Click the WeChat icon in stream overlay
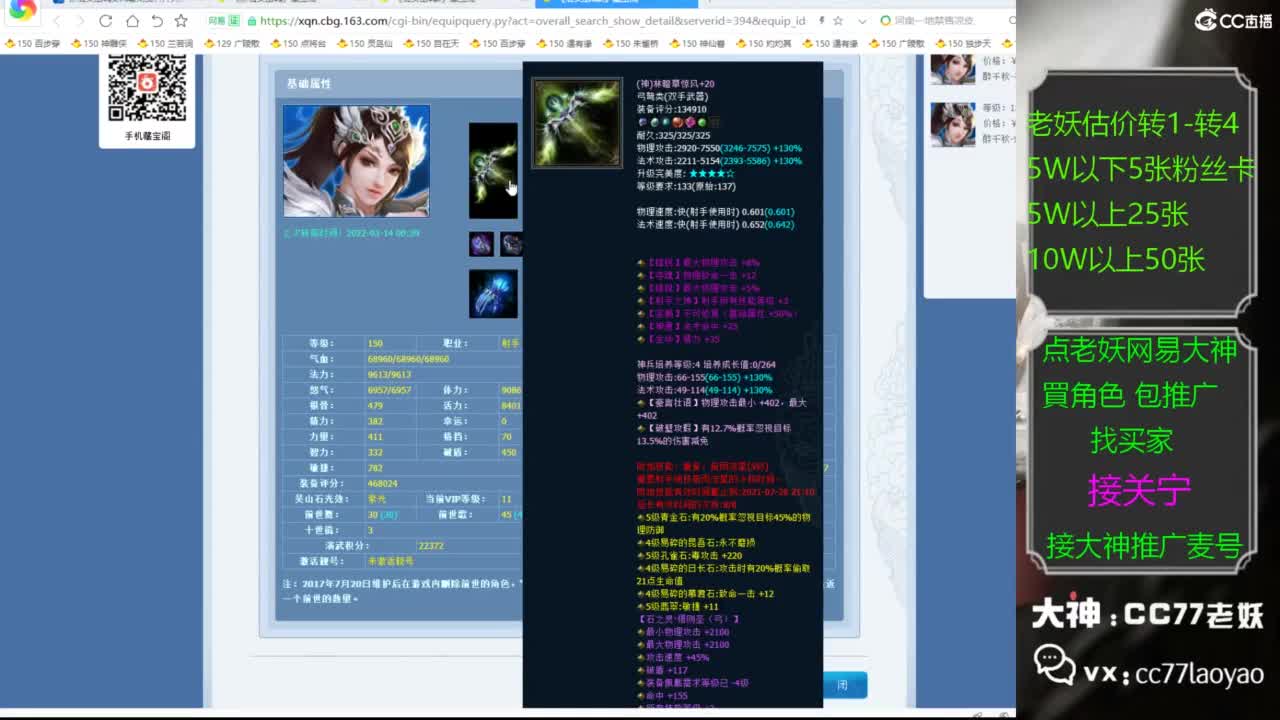The height and width of the screenshot is (720, 1280). [1054, 664]
